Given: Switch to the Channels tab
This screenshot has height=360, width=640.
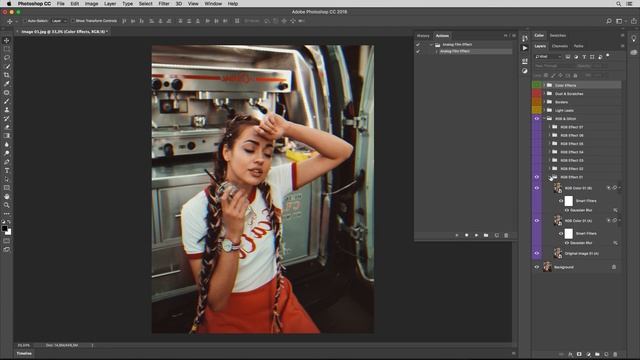Looking at the screenshot, I should (560, 46).
